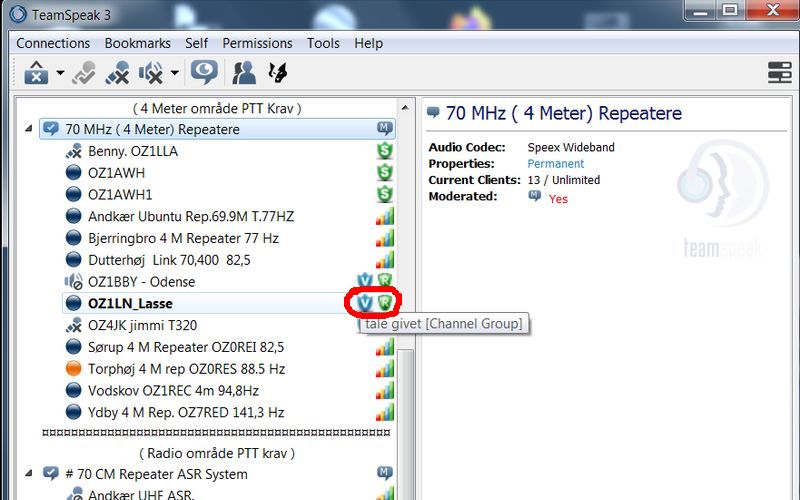Click the add bookmark toolbar icon

point(84,73)
